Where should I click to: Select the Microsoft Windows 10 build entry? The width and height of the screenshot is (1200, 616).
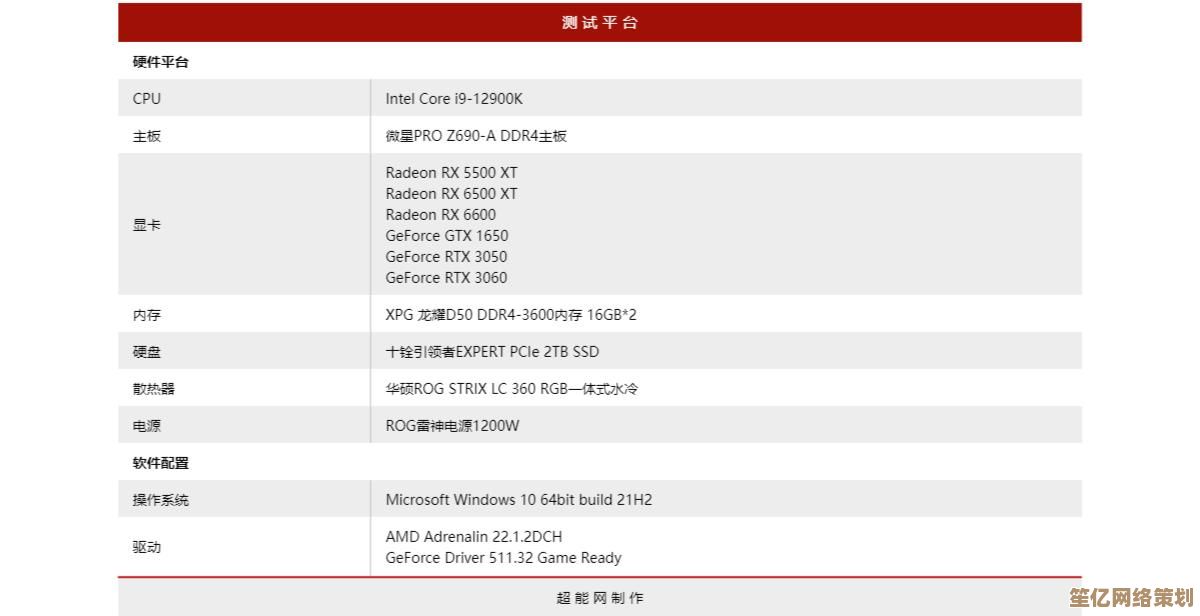click(519, 499)
